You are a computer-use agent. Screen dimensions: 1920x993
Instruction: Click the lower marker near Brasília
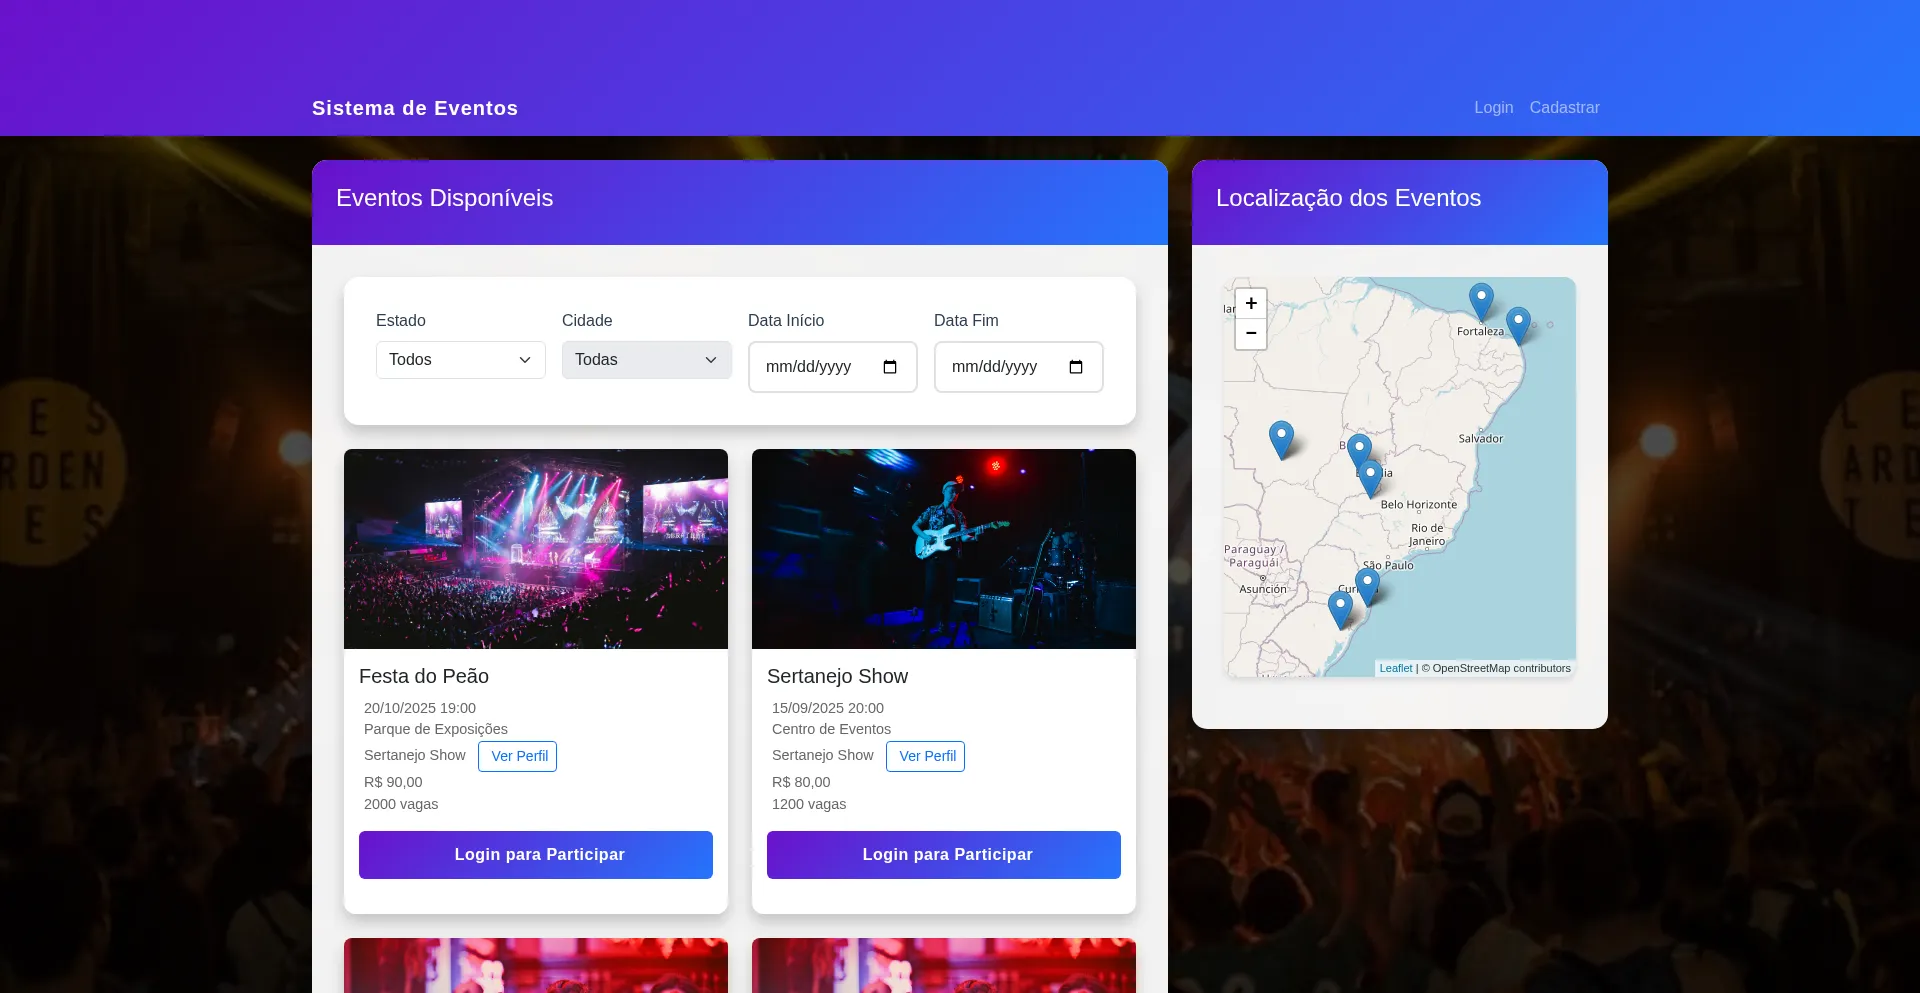pyautogui.click(x=1370, y=479)
